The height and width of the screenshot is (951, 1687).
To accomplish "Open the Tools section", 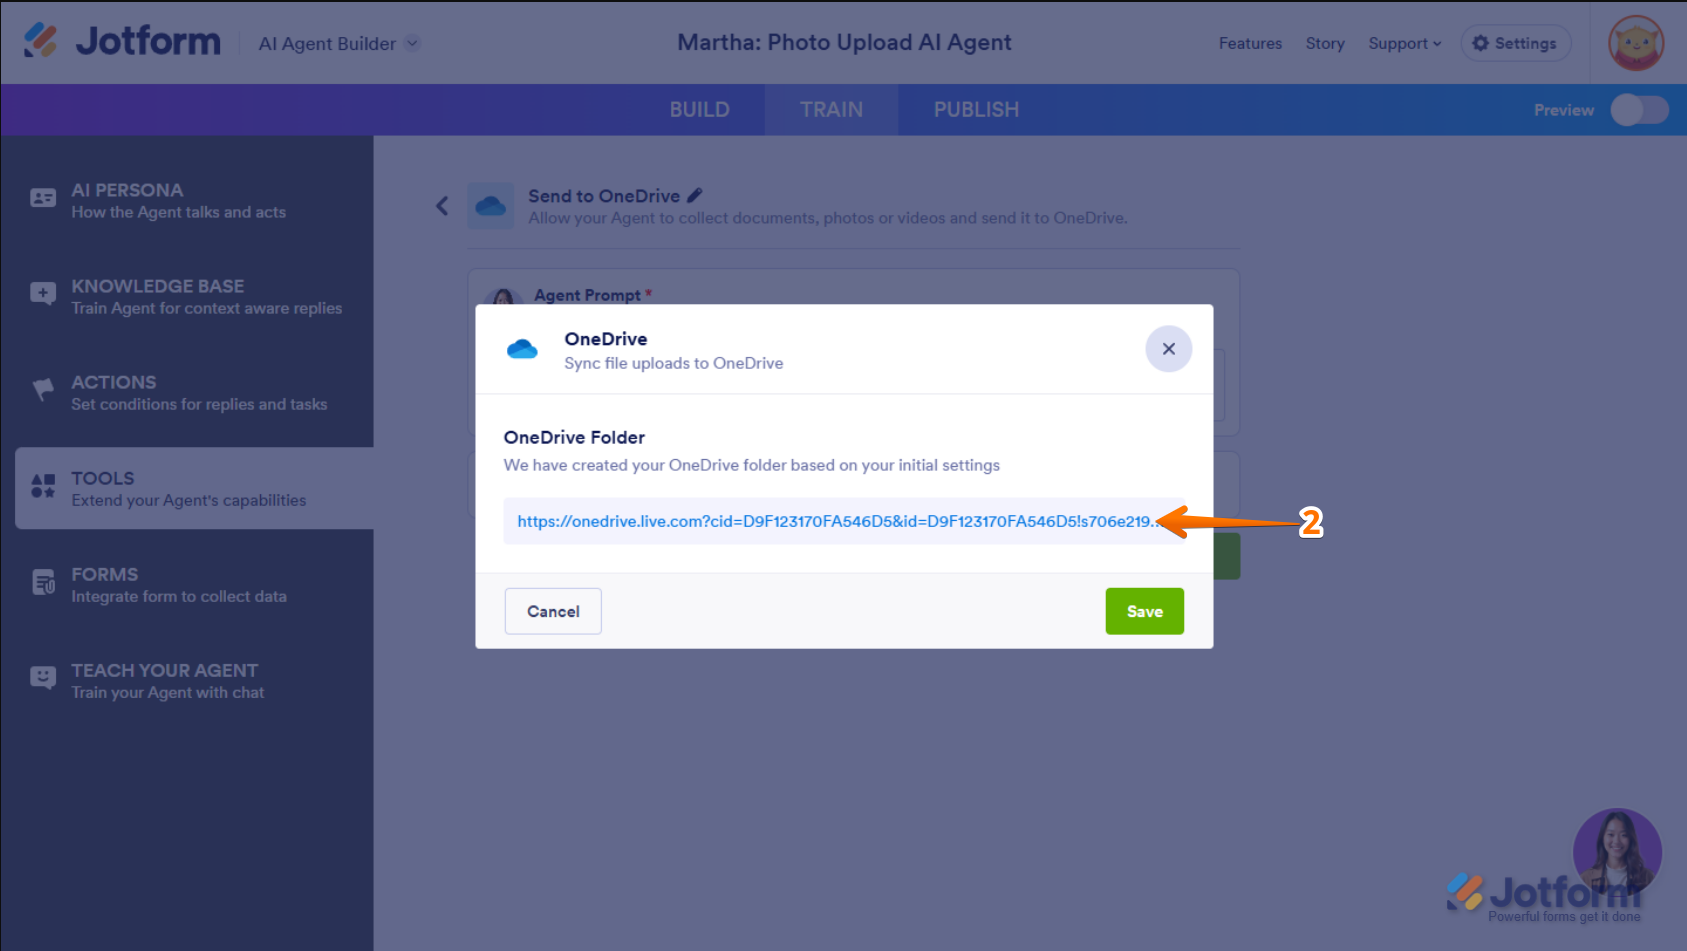I will 194,488.
